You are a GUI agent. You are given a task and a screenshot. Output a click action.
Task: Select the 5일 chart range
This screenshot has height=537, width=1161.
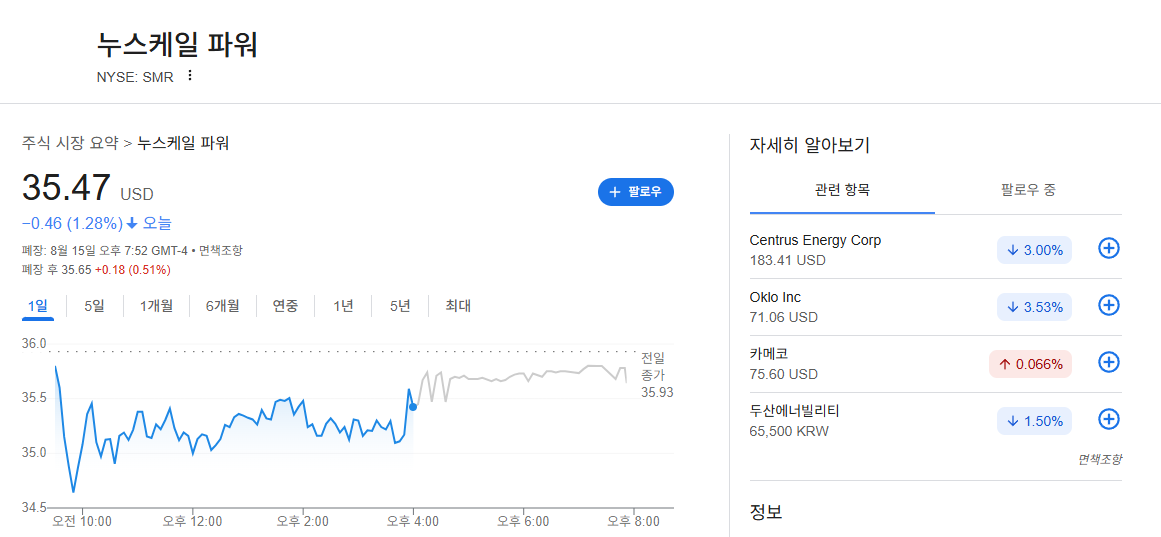coord(95,305)
